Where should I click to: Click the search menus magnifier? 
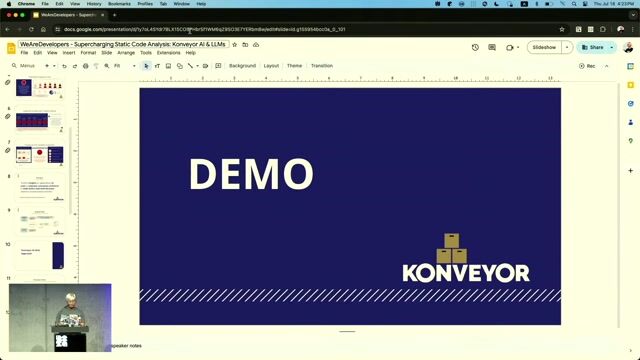(x=14, y=66)
